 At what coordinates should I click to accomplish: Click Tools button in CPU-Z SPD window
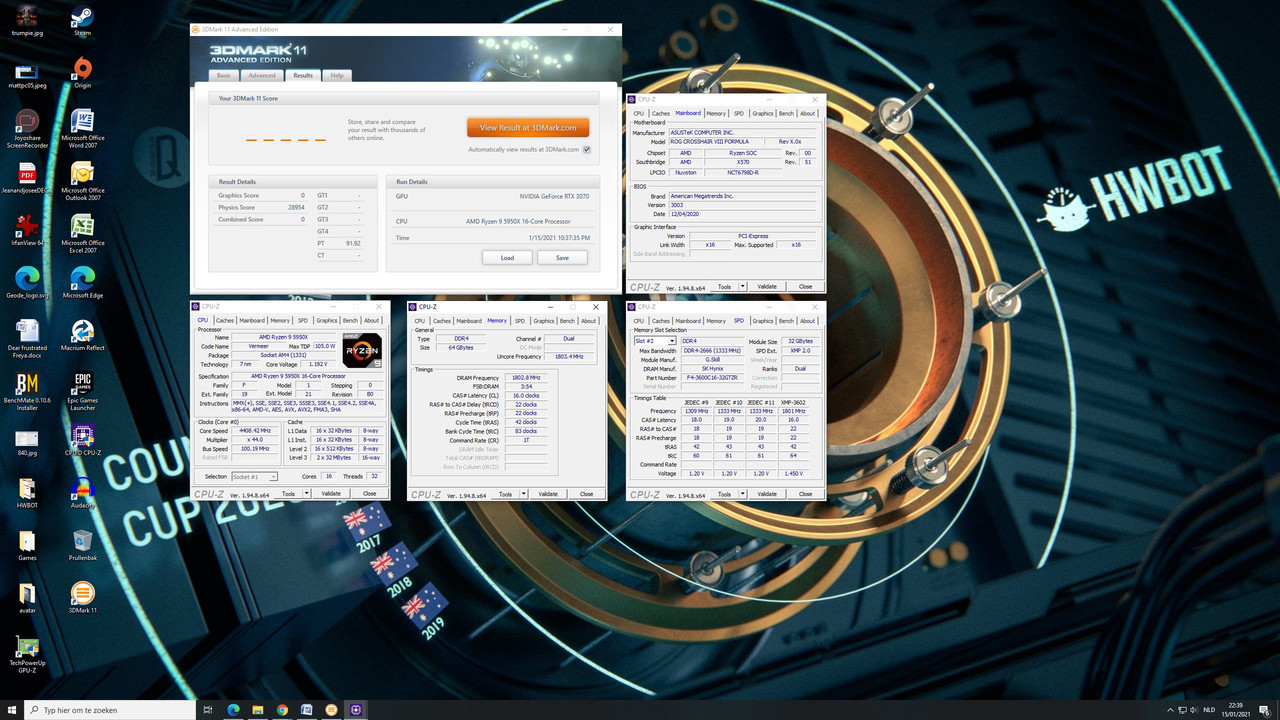[722, 494]
